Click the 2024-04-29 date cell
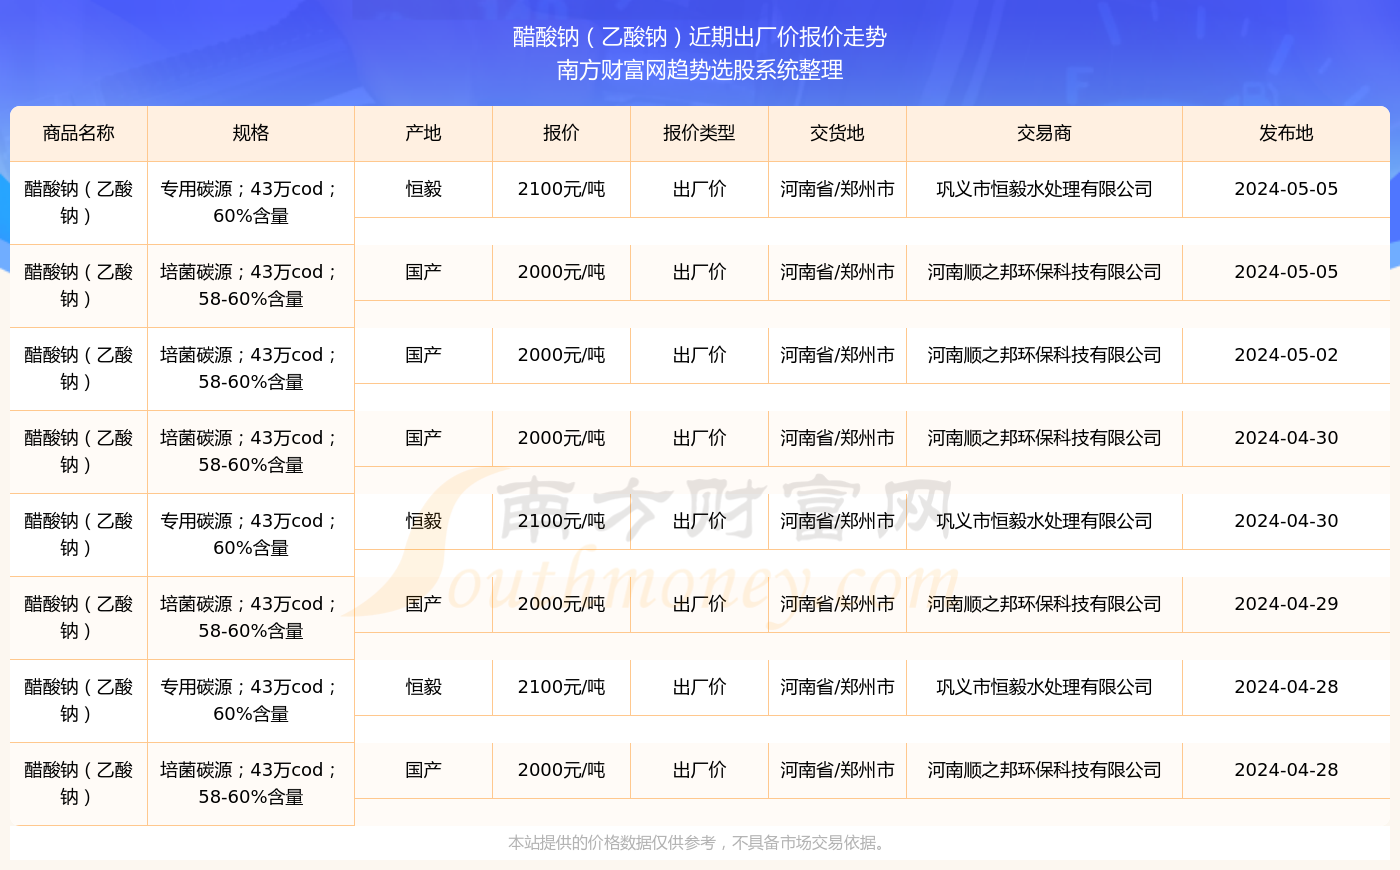Image resolution: width=1400 pixels, height=870 pixels. point(1286,604)
